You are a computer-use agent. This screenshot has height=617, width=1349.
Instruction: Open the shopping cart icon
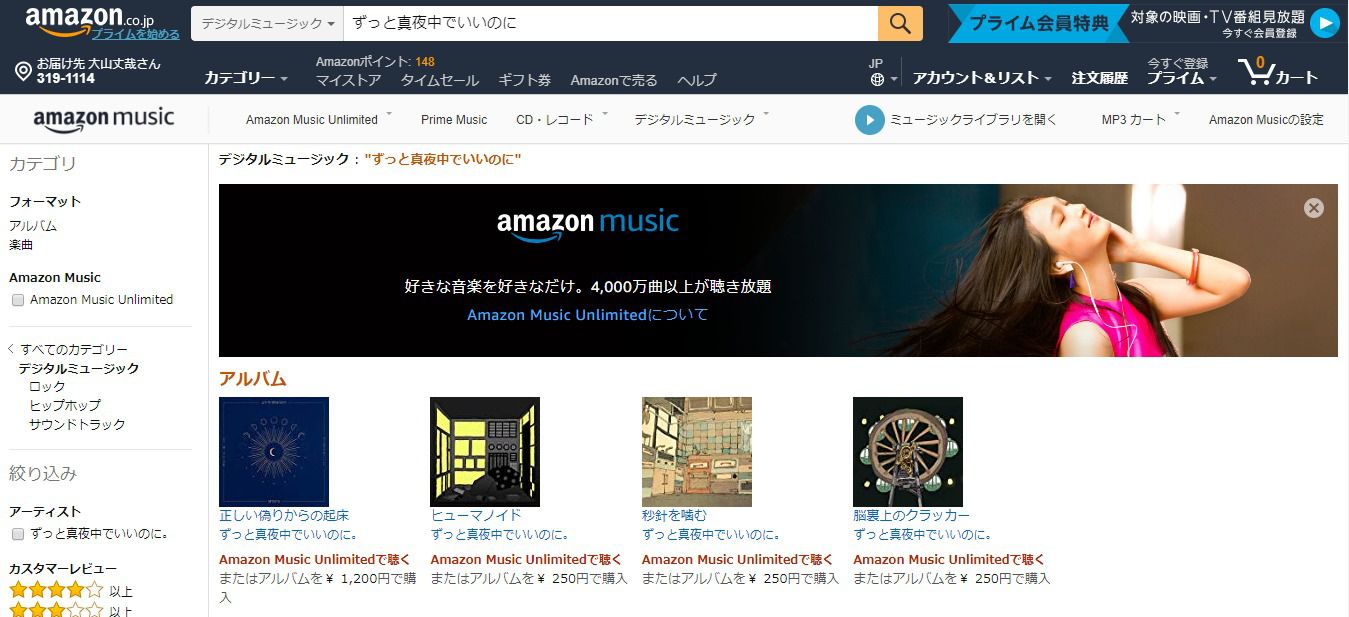(x=1255, y=71)
